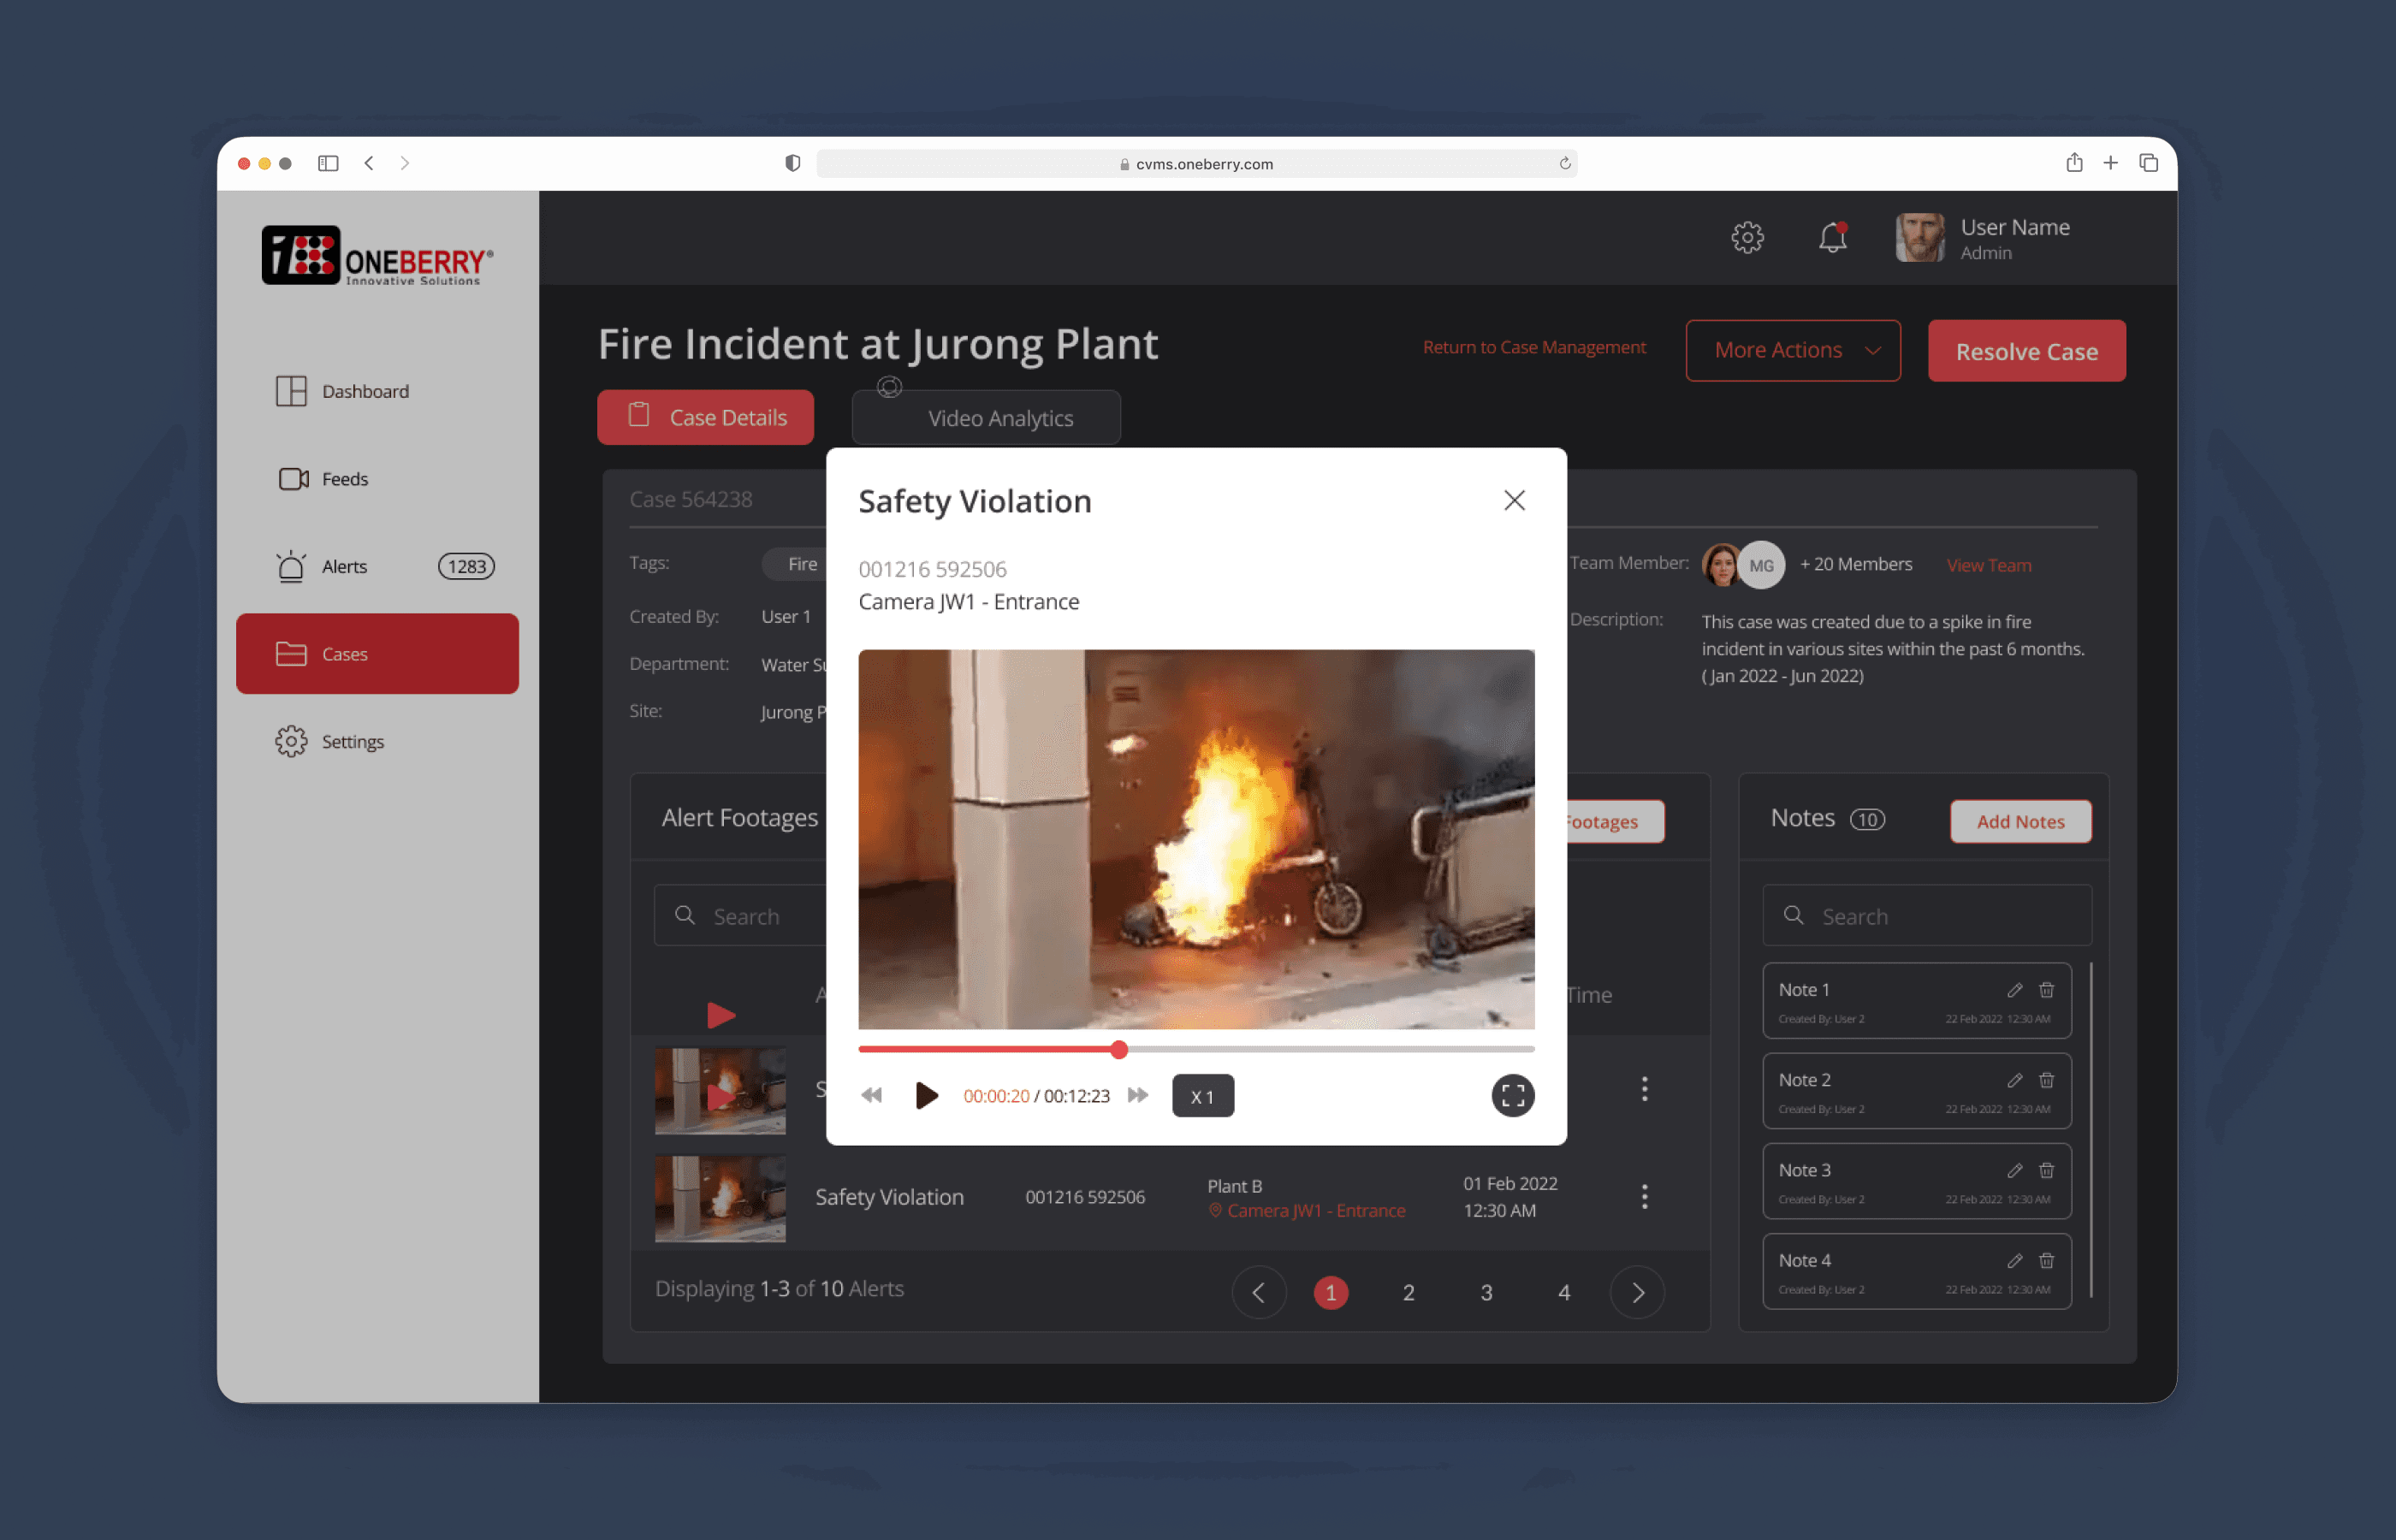The height and width of the screenshot is (1540, 2396).
Task: Change the X 1 playback speed
Action: pos(1203,1096)
